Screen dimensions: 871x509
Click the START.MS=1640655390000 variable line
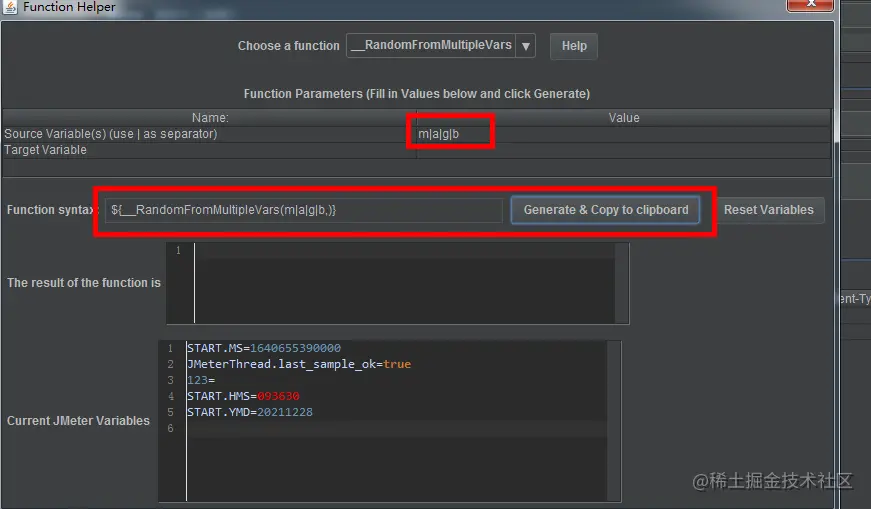point(264,348)
